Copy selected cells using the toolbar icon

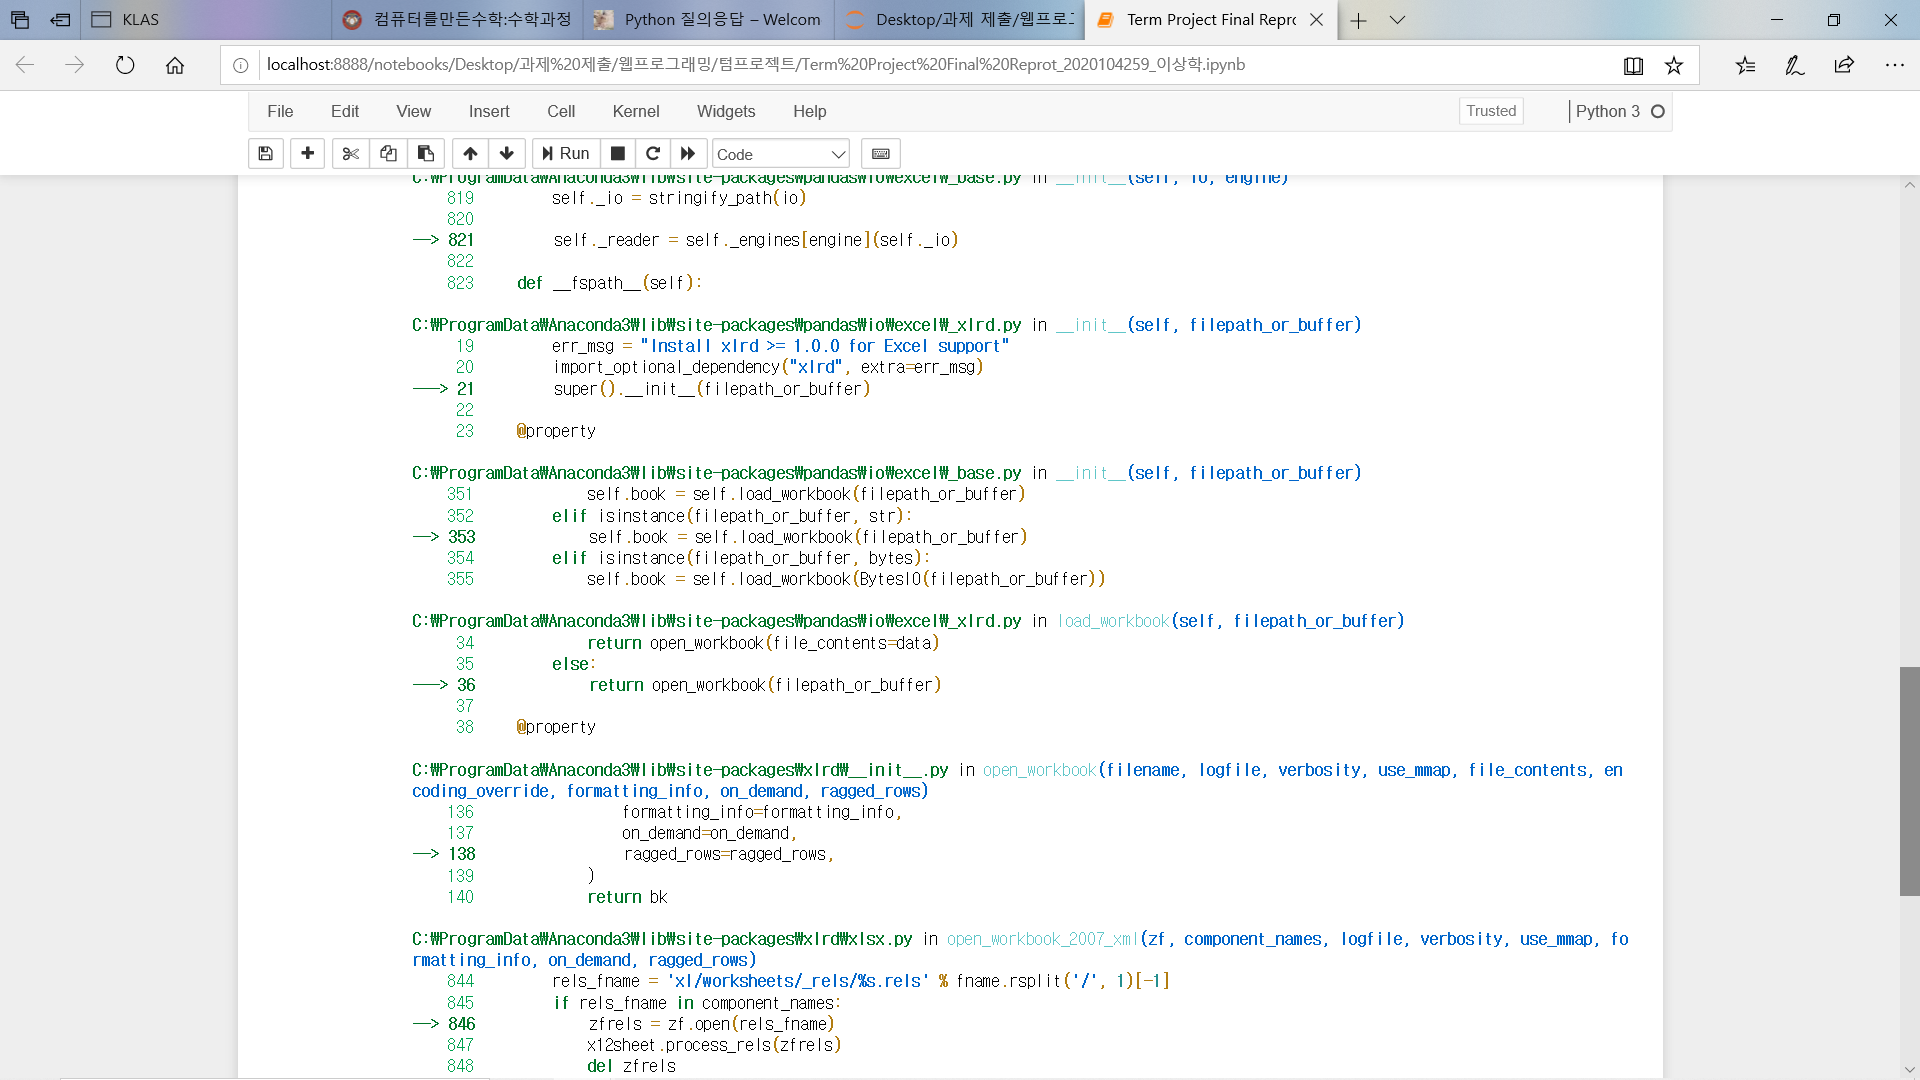coord(388,154)
